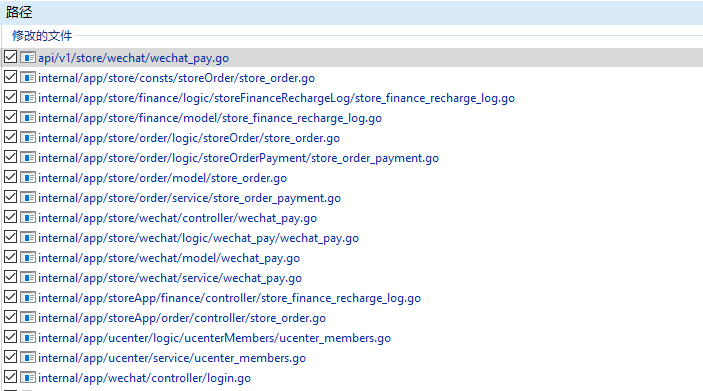
Task: Uncheck the api/v1/store/wechat/wechat_pay.go checkbox
Action: click(10, 57)
